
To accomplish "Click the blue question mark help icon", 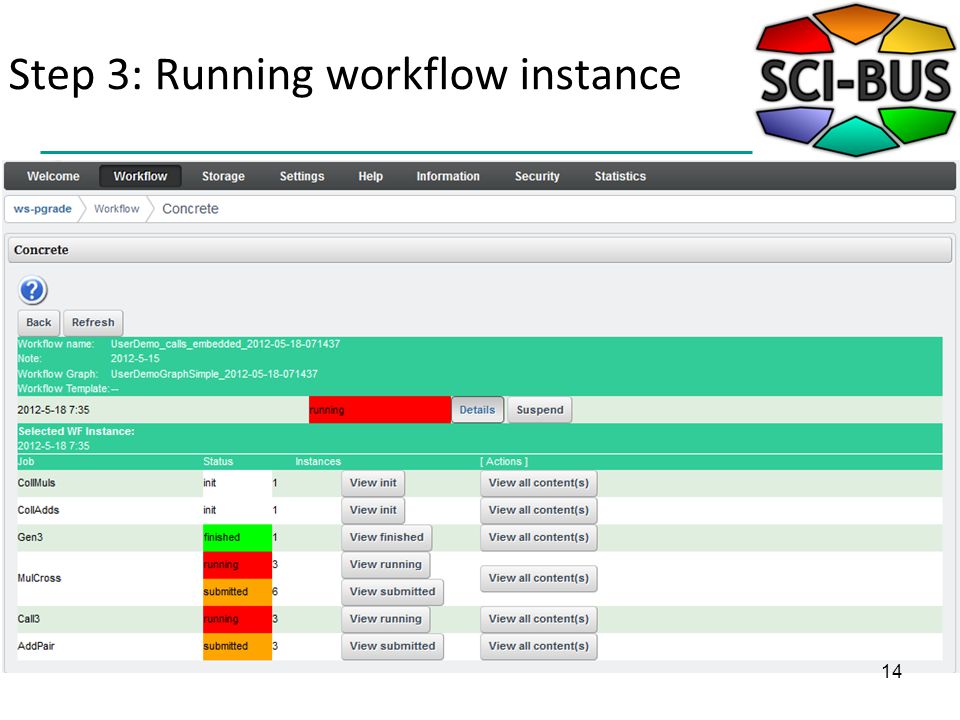I will pyautogui.click(x=32, y=290).
